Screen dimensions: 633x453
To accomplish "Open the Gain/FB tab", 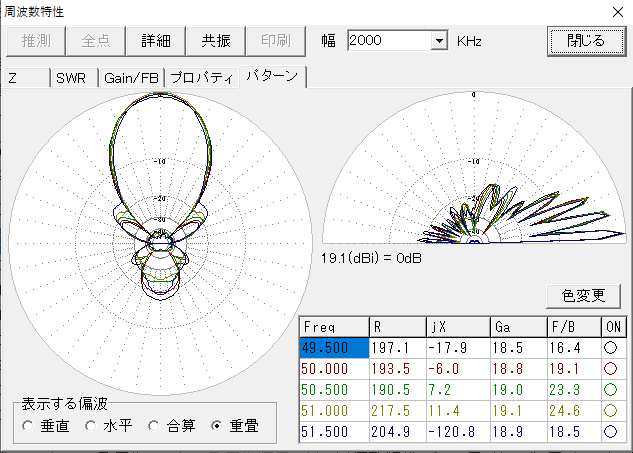I will tap(130, 78).
